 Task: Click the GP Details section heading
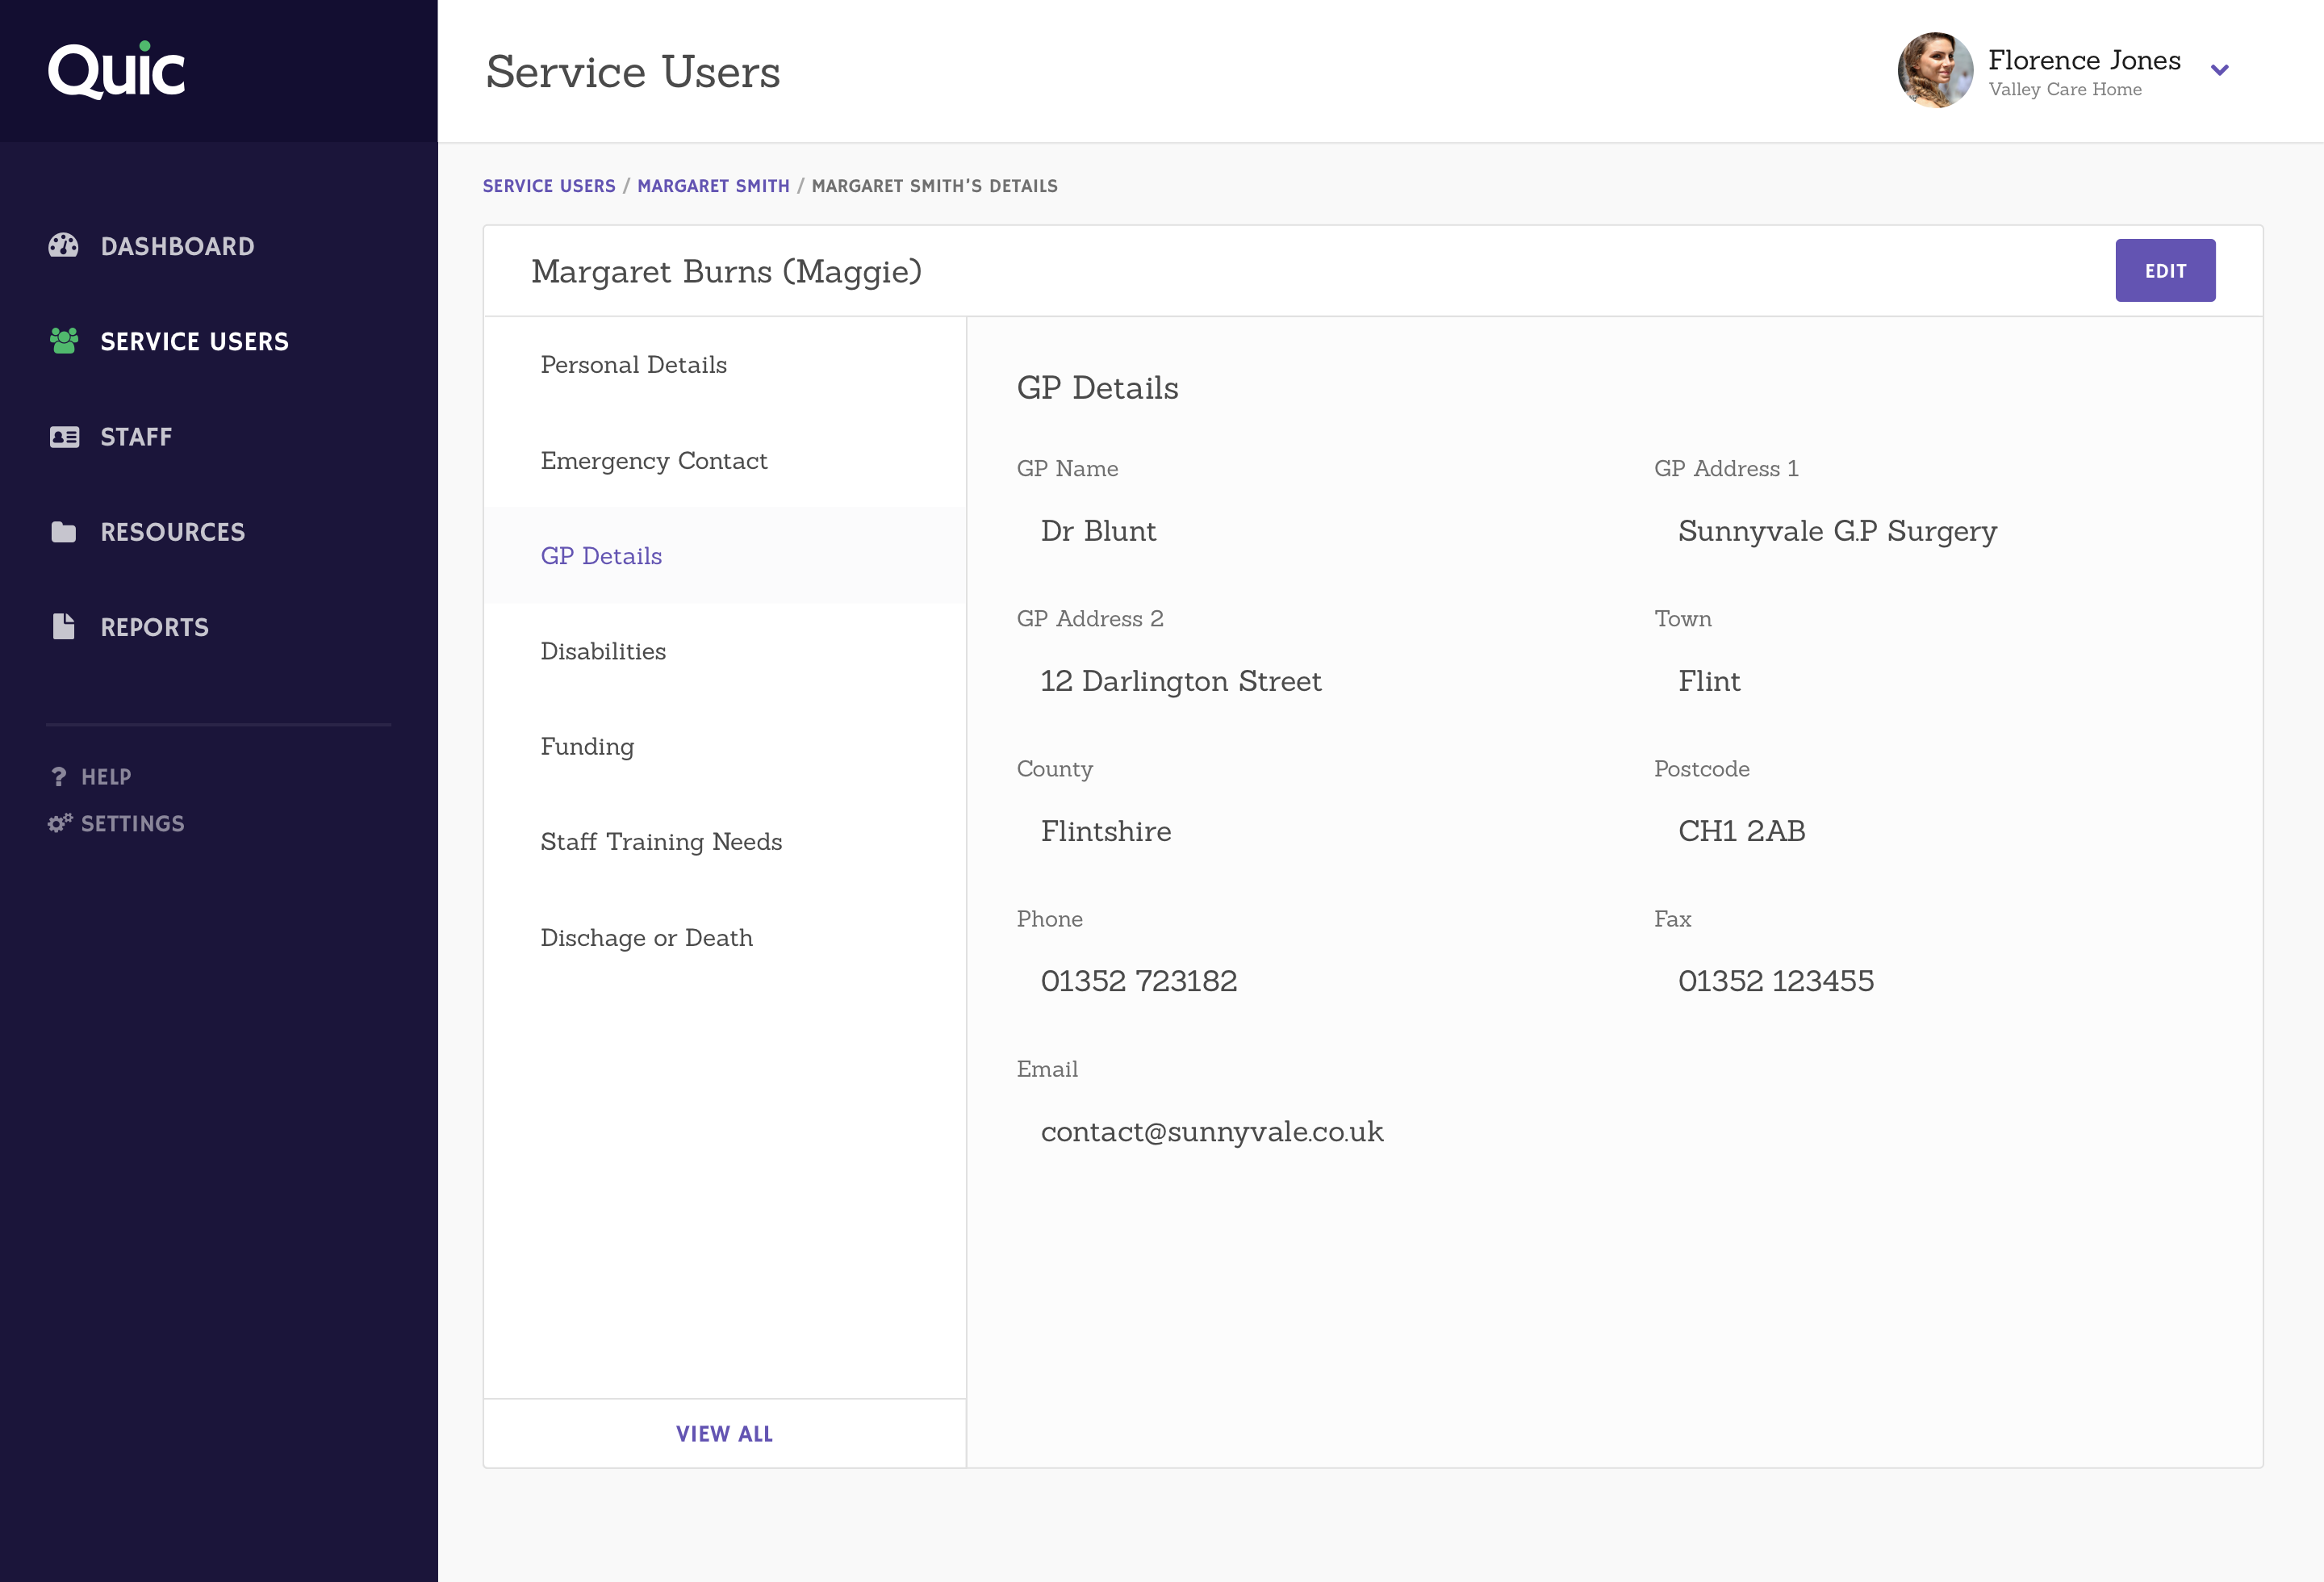pos(1097,388)
